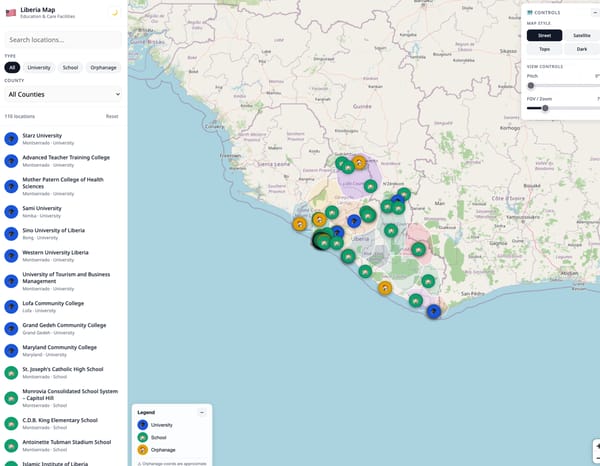Click the blue University legend icon
Image resolution: width=600 pixels, height=466 pixels.
(142, 425)
